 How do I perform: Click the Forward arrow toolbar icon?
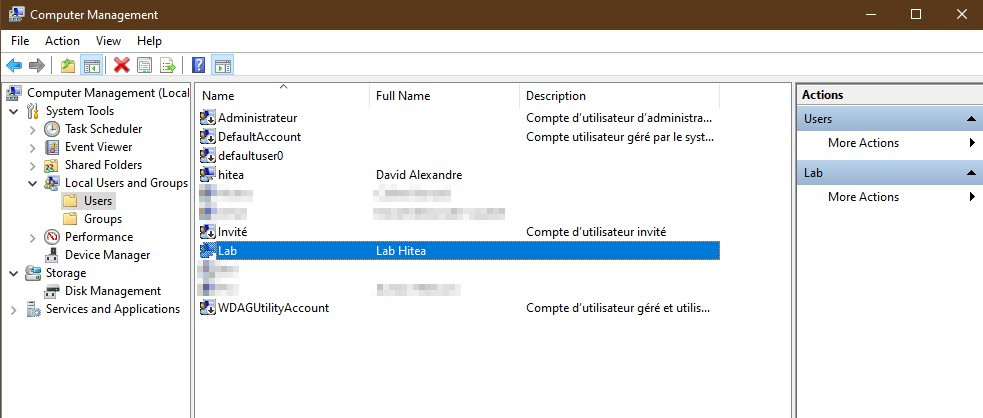coord(37,65)
